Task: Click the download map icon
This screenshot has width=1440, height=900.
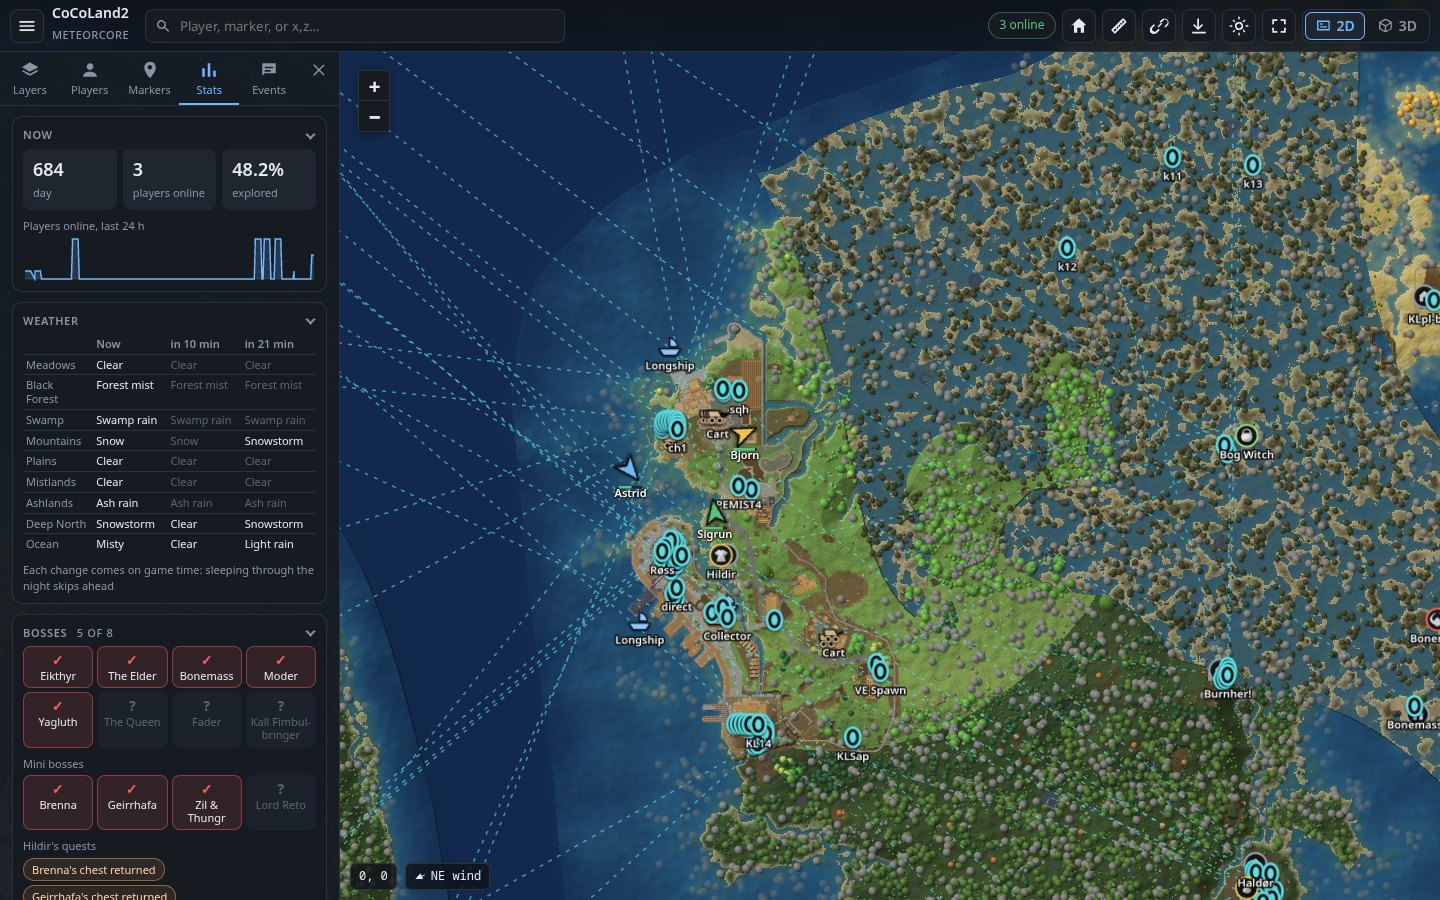Action: point(1199,26)
